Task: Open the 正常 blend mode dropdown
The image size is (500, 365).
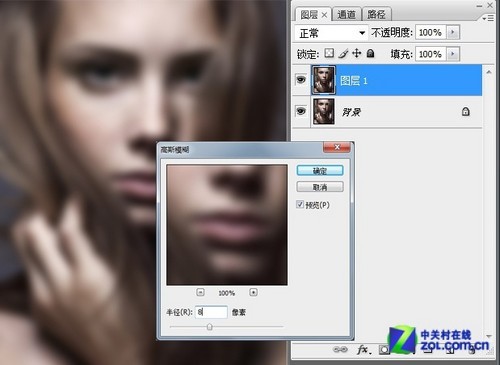Action: (332, 33)
